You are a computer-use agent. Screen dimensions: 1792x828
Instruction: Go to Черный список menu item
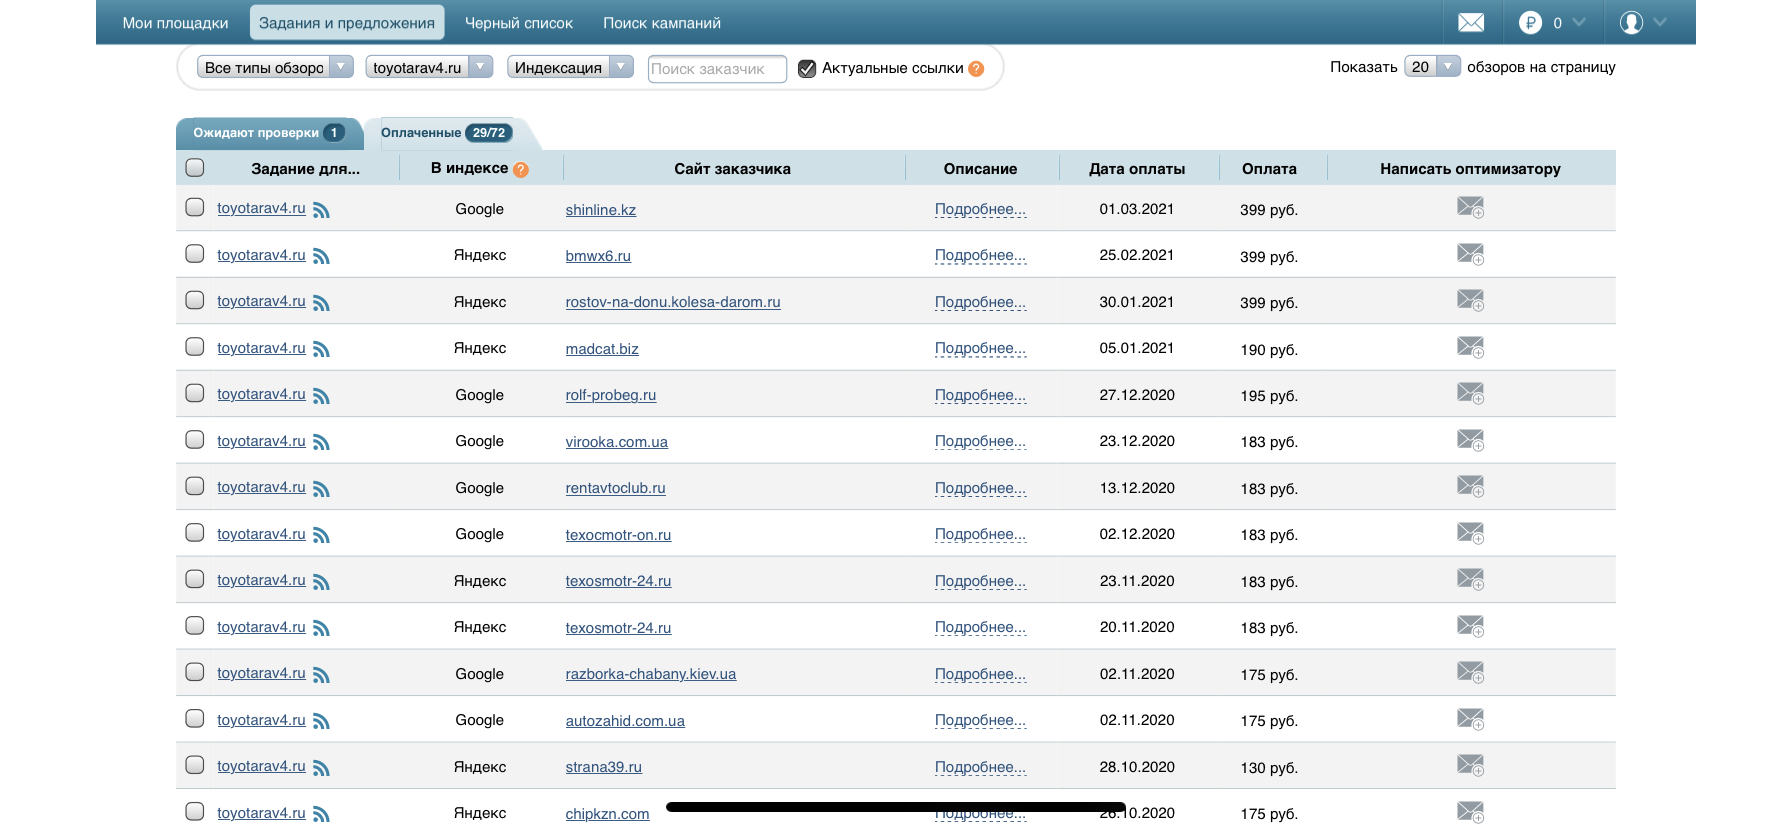click(518, 23)
